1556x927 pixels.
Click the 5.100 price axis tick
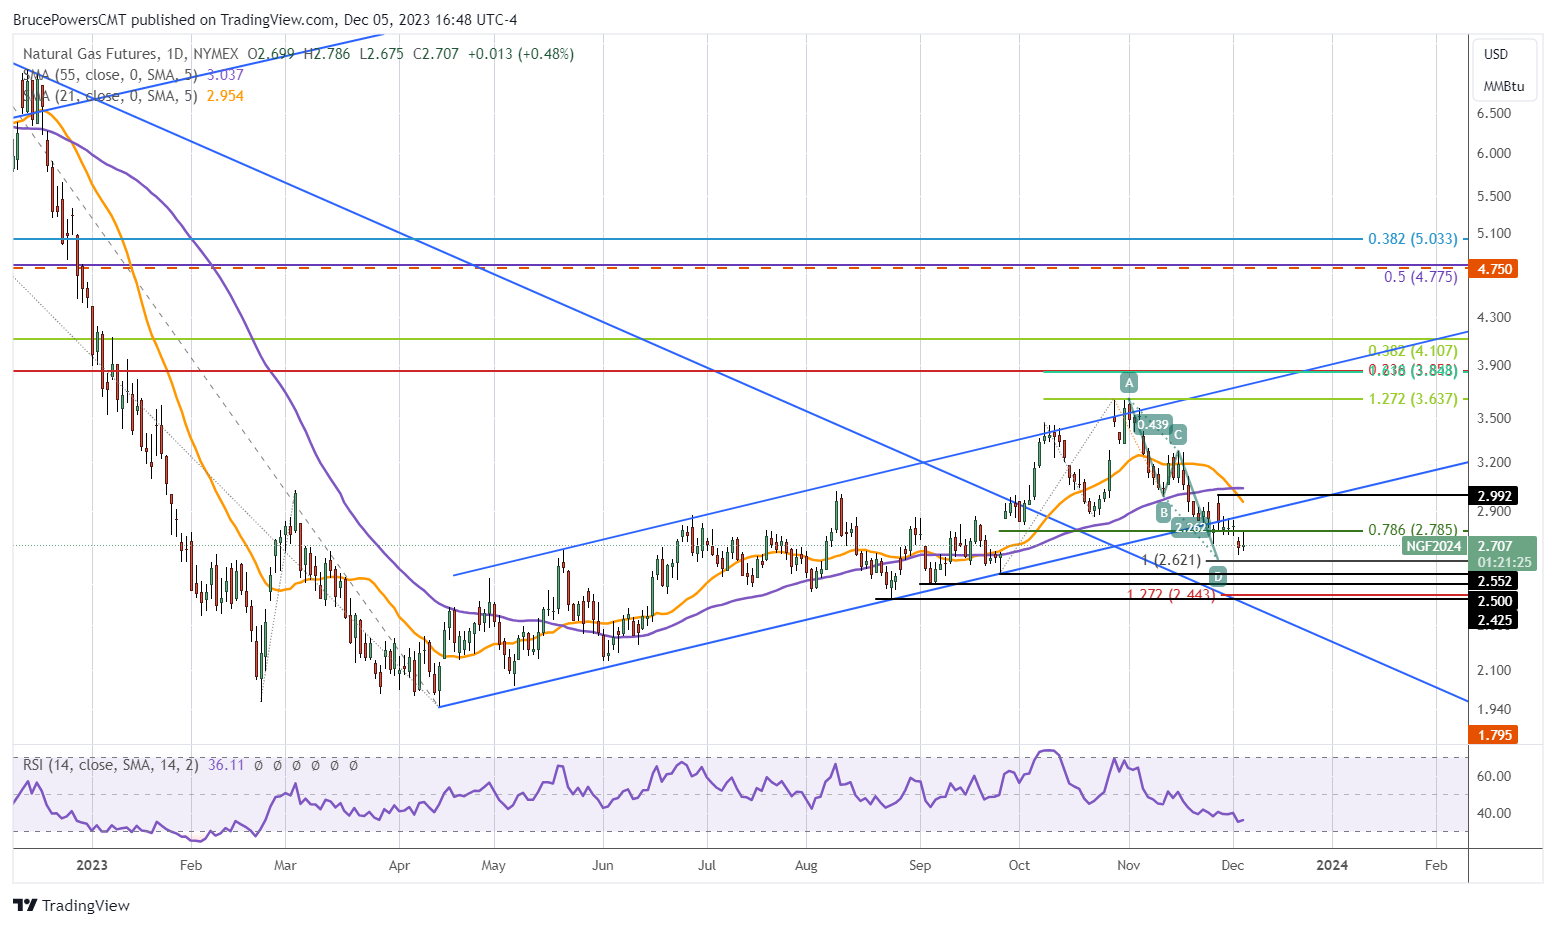pos(1494,234)
